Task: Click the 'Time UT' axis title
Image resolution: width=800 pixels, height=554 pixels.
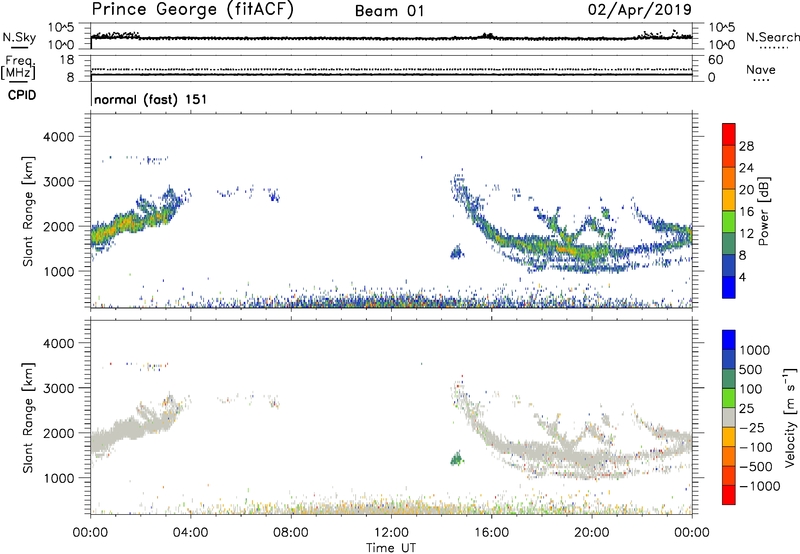Action: (x=391, y=547)
